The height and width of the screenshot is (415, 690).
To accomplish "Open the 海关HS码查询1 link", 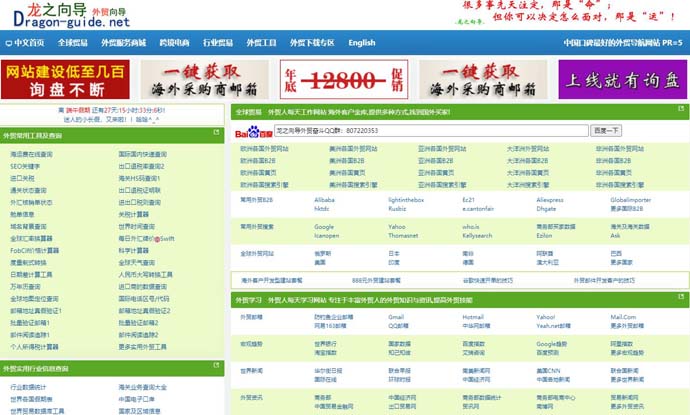I will pyautogui.click(x=139, y=178).
